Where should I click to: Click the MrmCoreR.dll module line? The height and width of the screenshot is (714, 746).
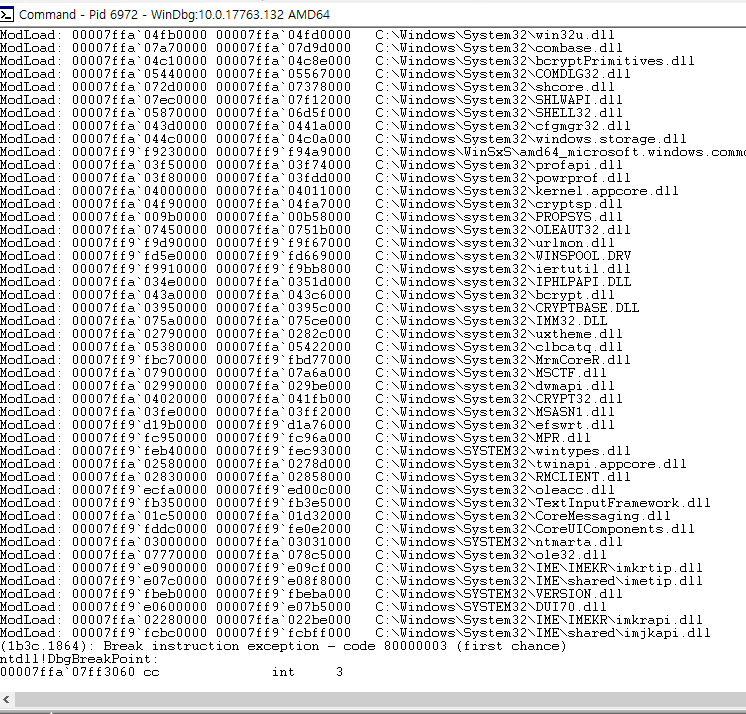(315, 360)
